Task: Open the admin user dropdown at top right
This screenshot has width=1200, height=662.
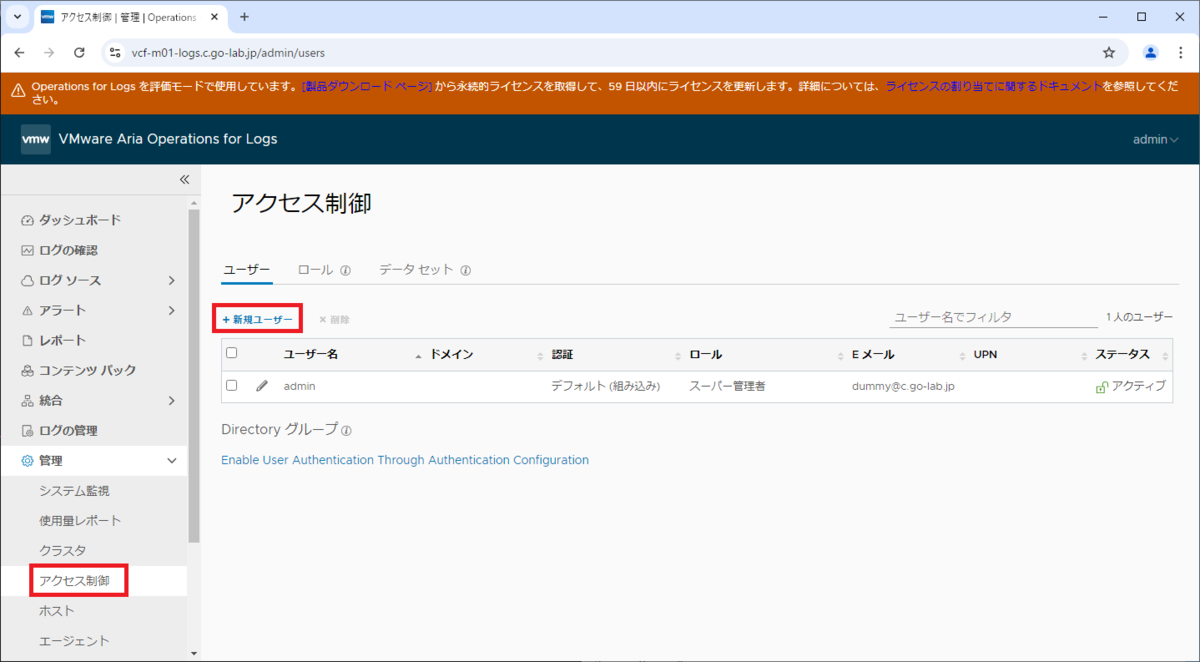Action: click(1155, 139)
